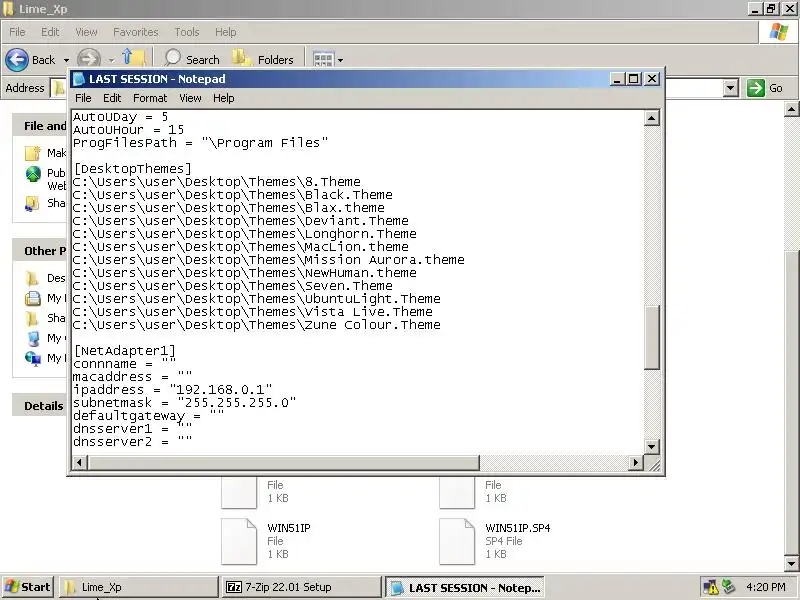
Task: Open Notepad Edit menu
Action: (112, 98)
